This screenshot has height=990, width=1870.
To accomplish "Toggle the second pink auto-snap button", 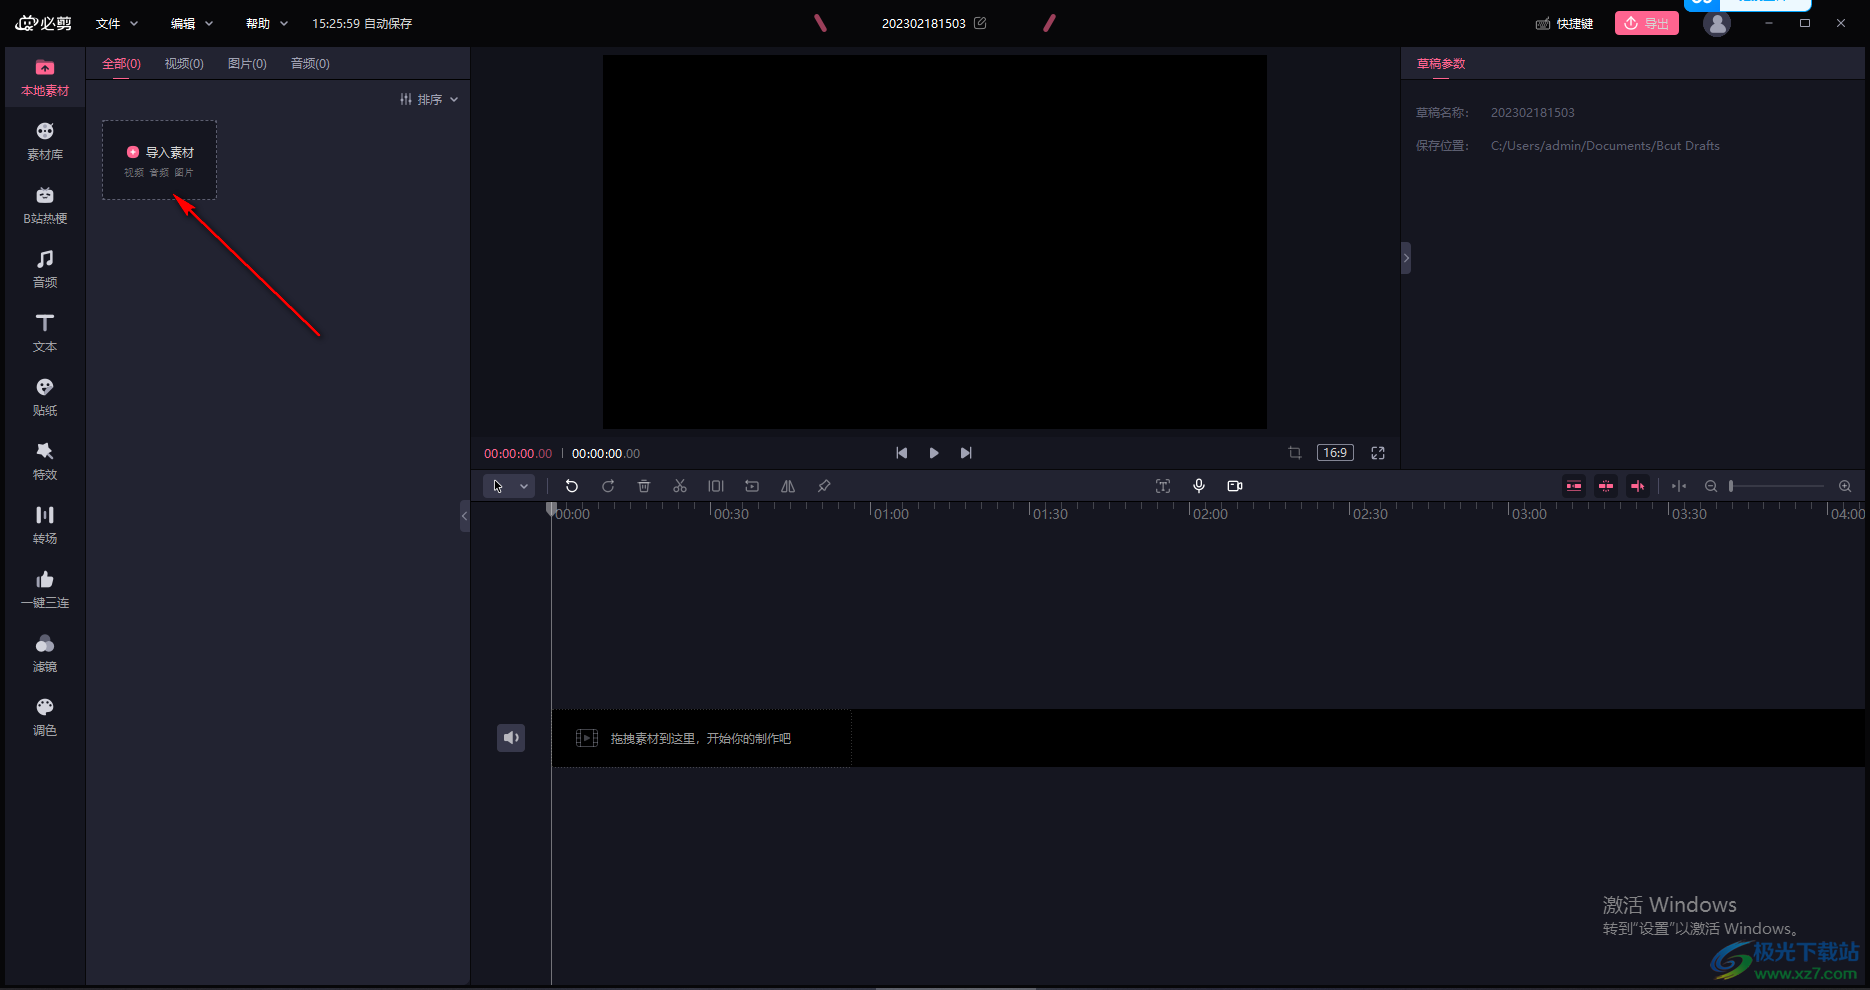I will pyautogui.click(x=1606, y=486).
